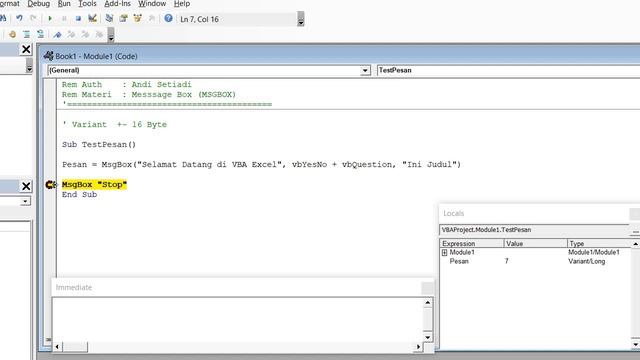640x360 pixels.
Task: Open the Tools menu
Action: (x=87, y=4)
